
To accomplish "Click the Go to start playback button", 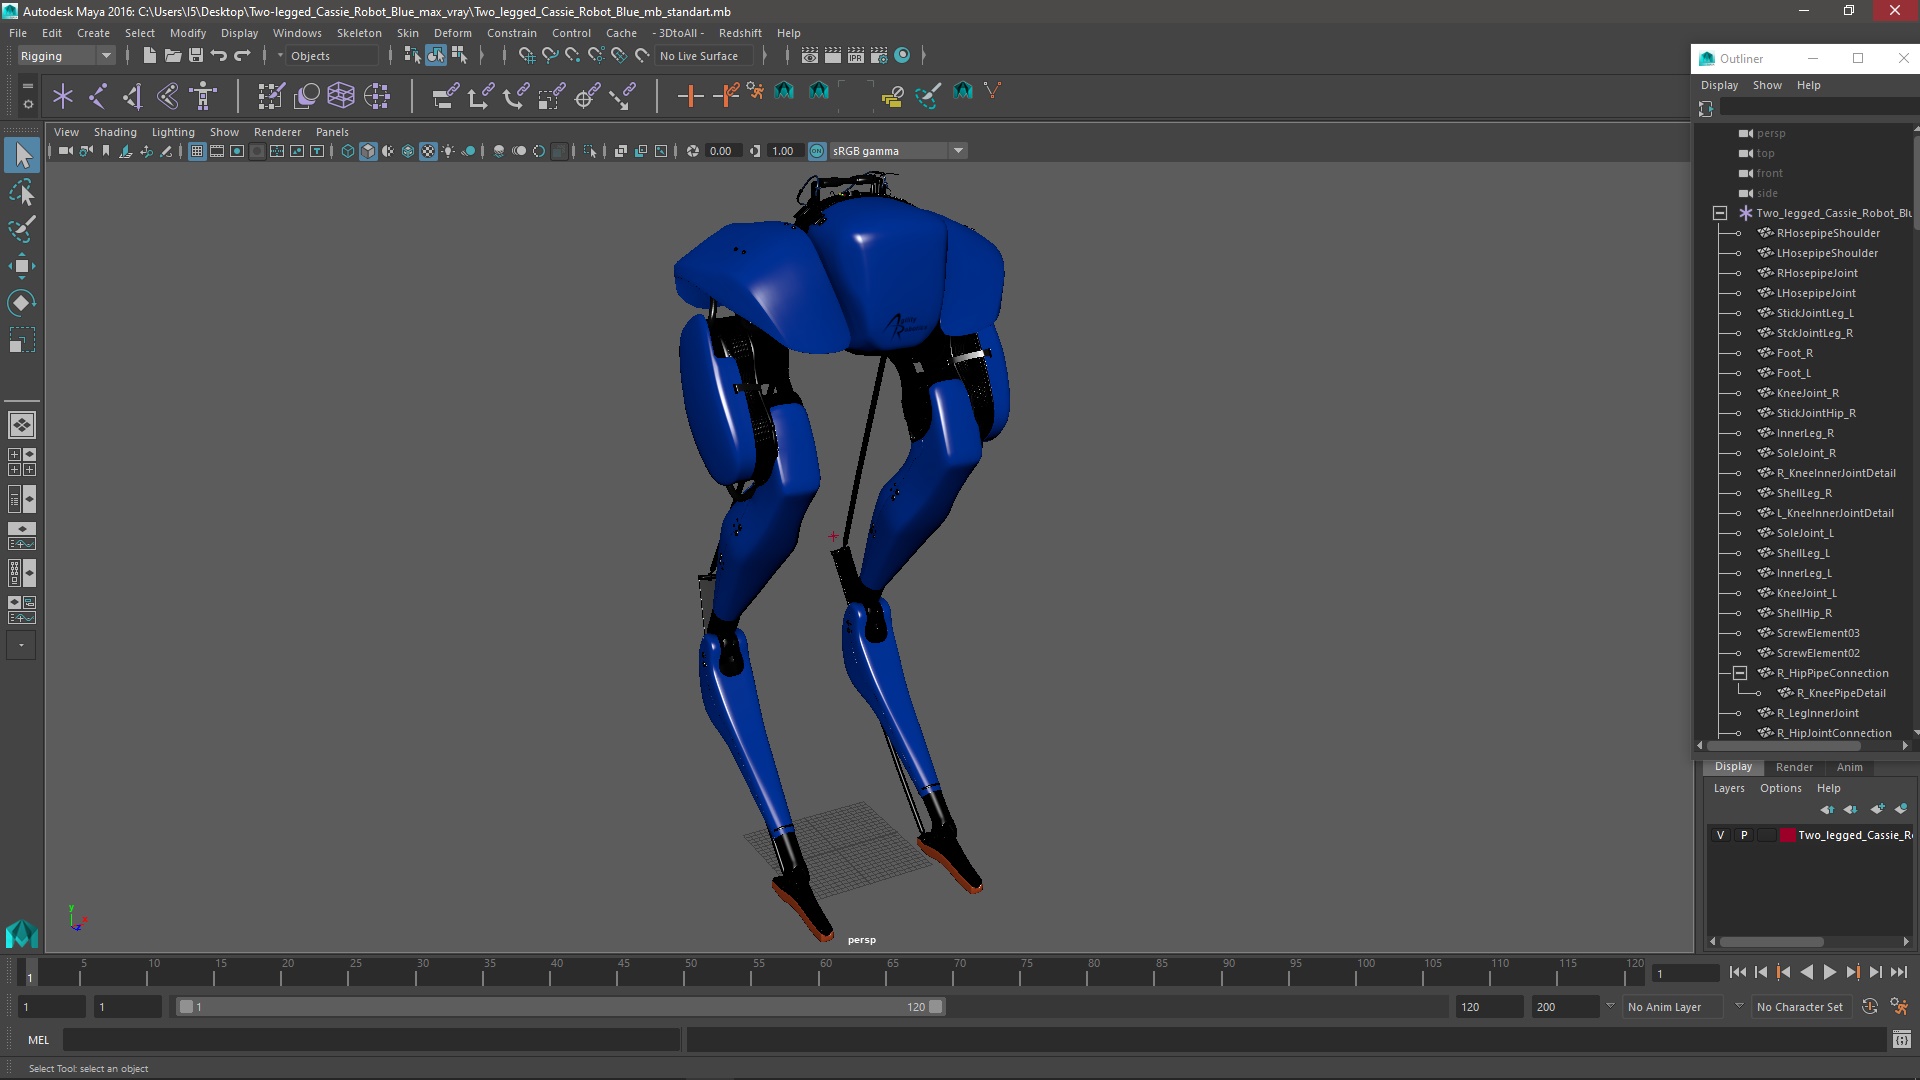I will pyautogui.click(x=1737, y=972).
